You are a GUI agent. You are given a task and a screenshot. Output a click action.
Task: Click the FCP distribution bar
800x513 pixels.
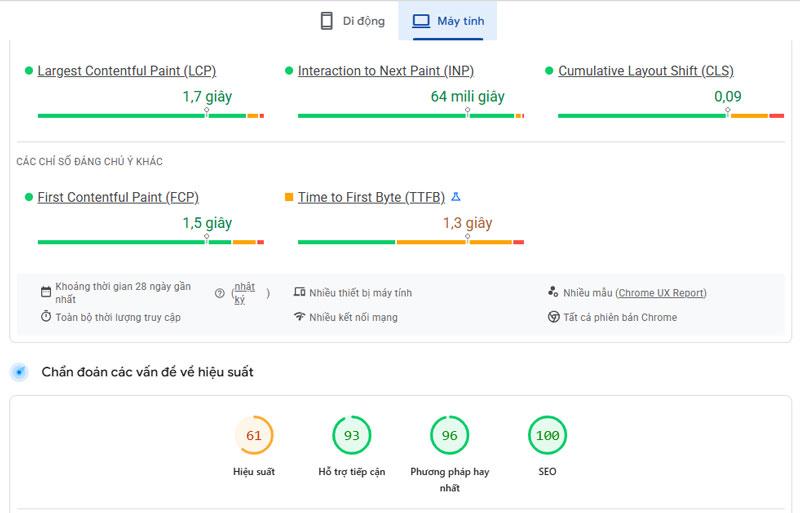pyautogui.click(x=151, y=242)
